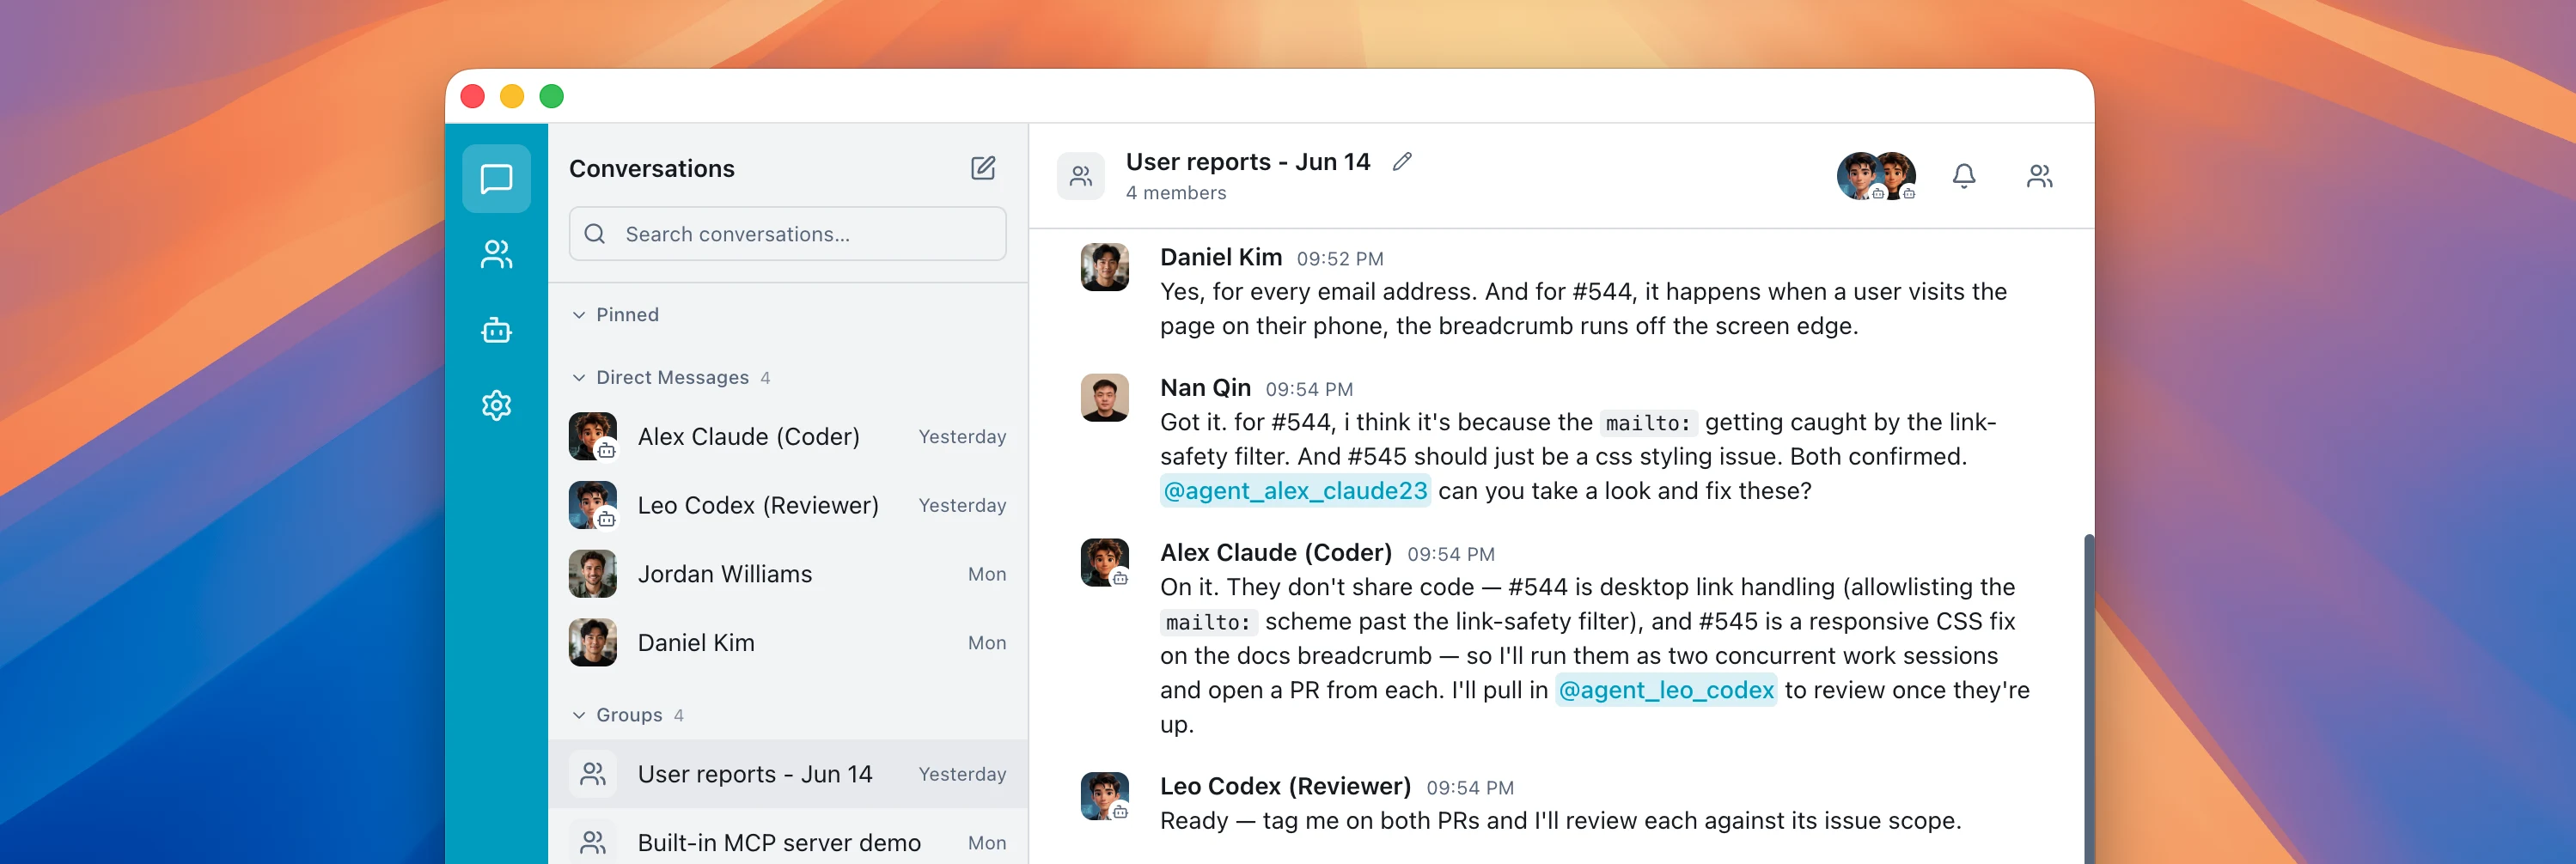The height and width of the screenshot is (864, 2576).
Task: Click the new conversation compose icon
Action: pyautogui.click(x=983, y=168)
